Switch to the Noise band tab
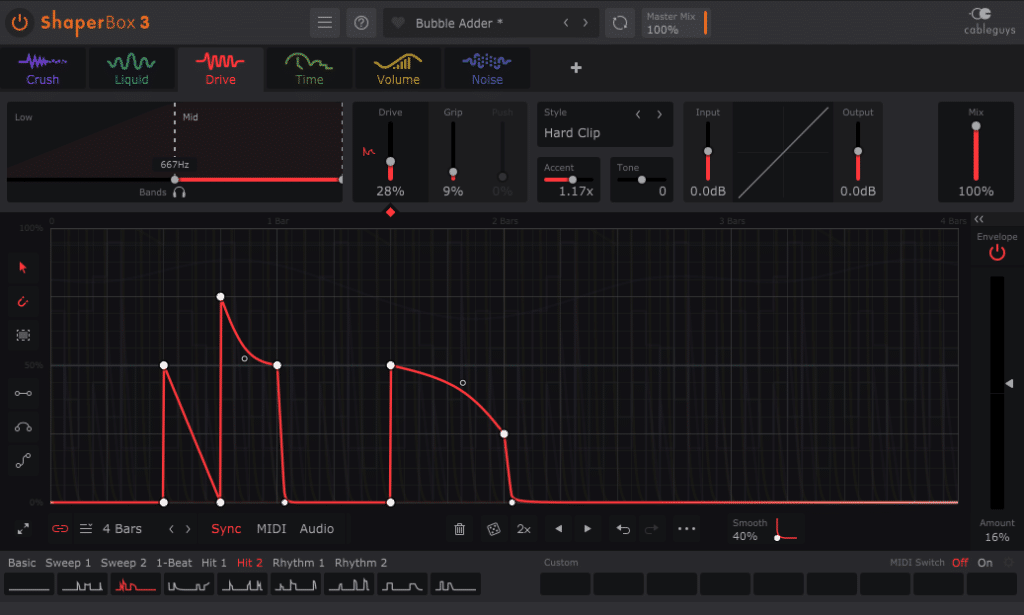Image resolution: width=1024 pixels, height=615 pixels. (x=486, y=68)
